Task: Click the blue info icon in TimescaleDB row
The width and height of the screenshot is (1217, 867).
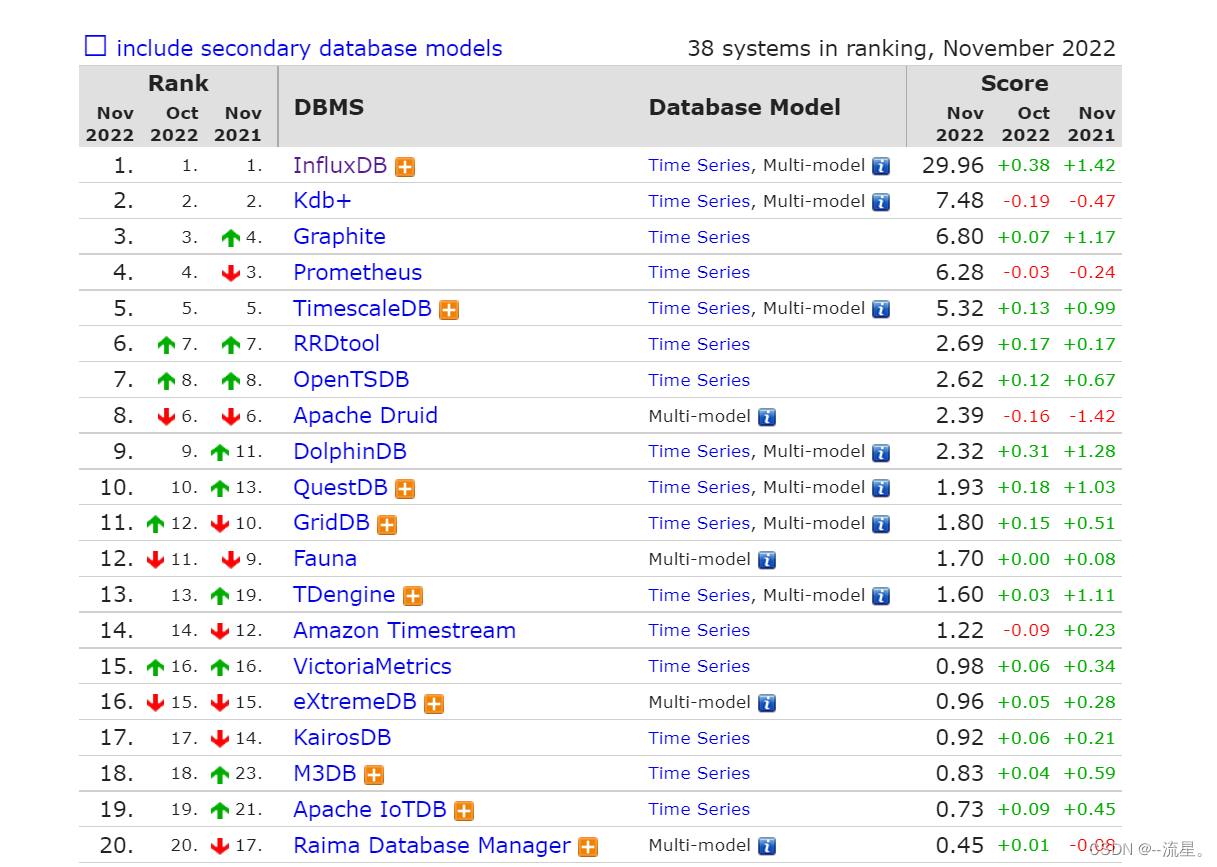Action: click(x=881, y=309)
